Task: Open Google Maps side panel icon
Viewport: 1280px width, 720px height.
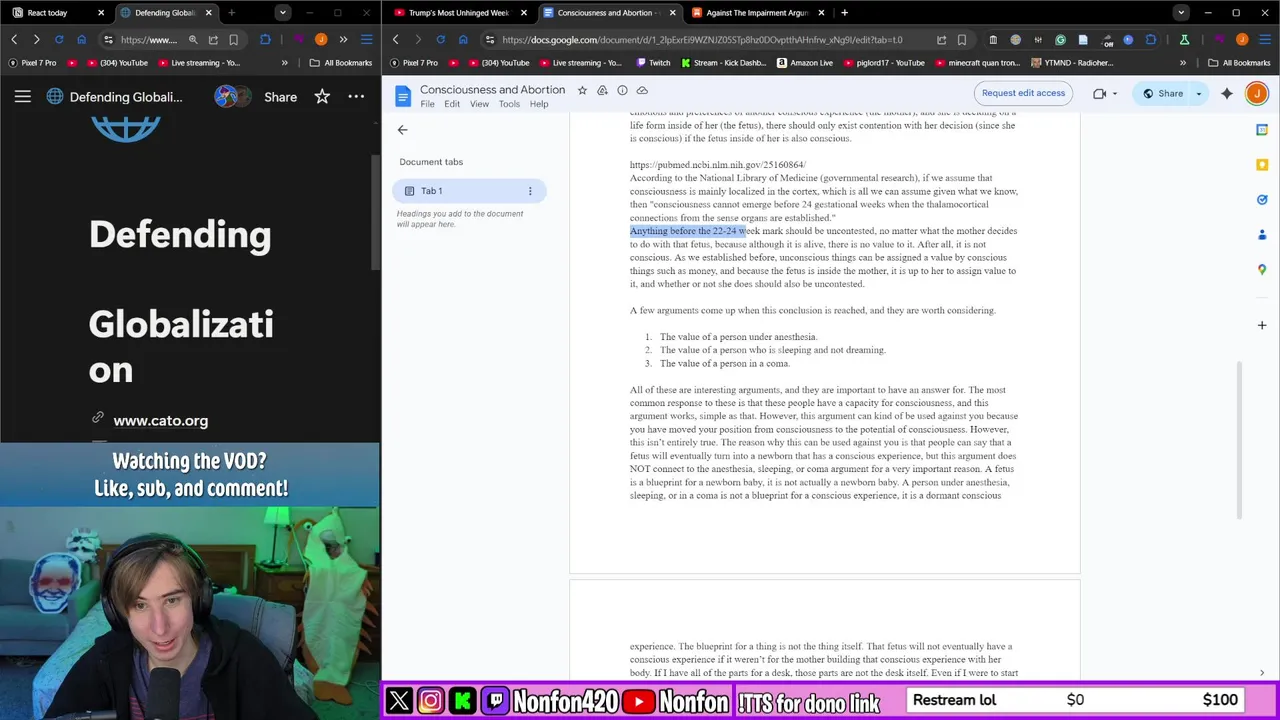Action: pos(1262,270)
